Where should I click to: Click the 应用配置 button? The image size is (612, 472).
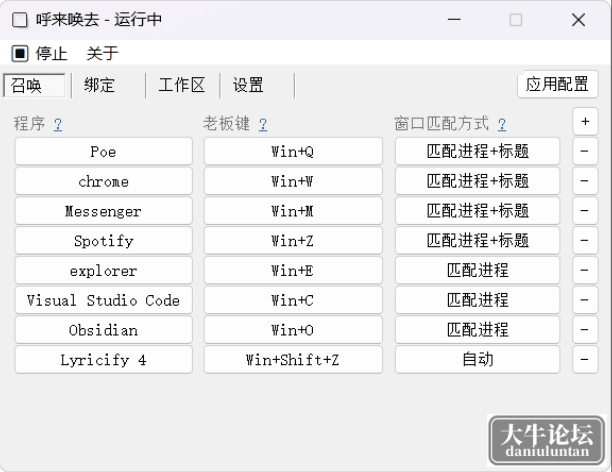[557, 84]
